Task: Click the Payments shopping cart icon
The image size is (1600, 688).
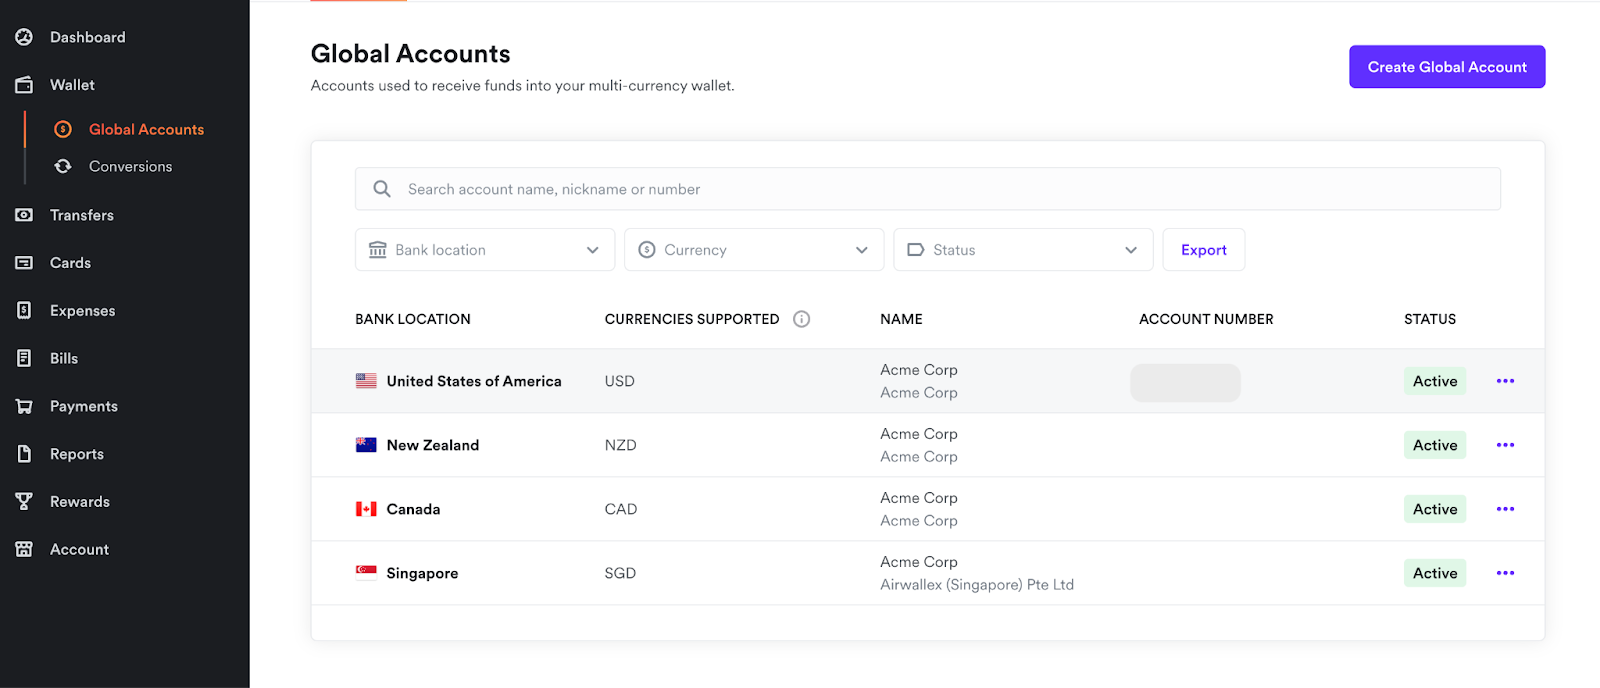Action: point(24,406)
